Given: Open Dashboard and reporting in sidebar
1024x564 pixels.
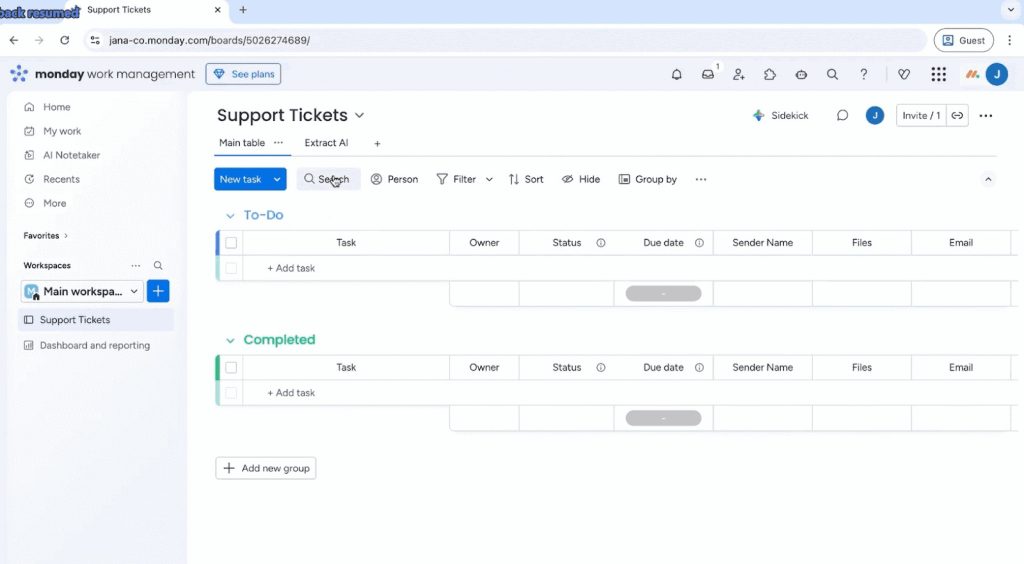Looking at the screenshot, I should point(94,346).
